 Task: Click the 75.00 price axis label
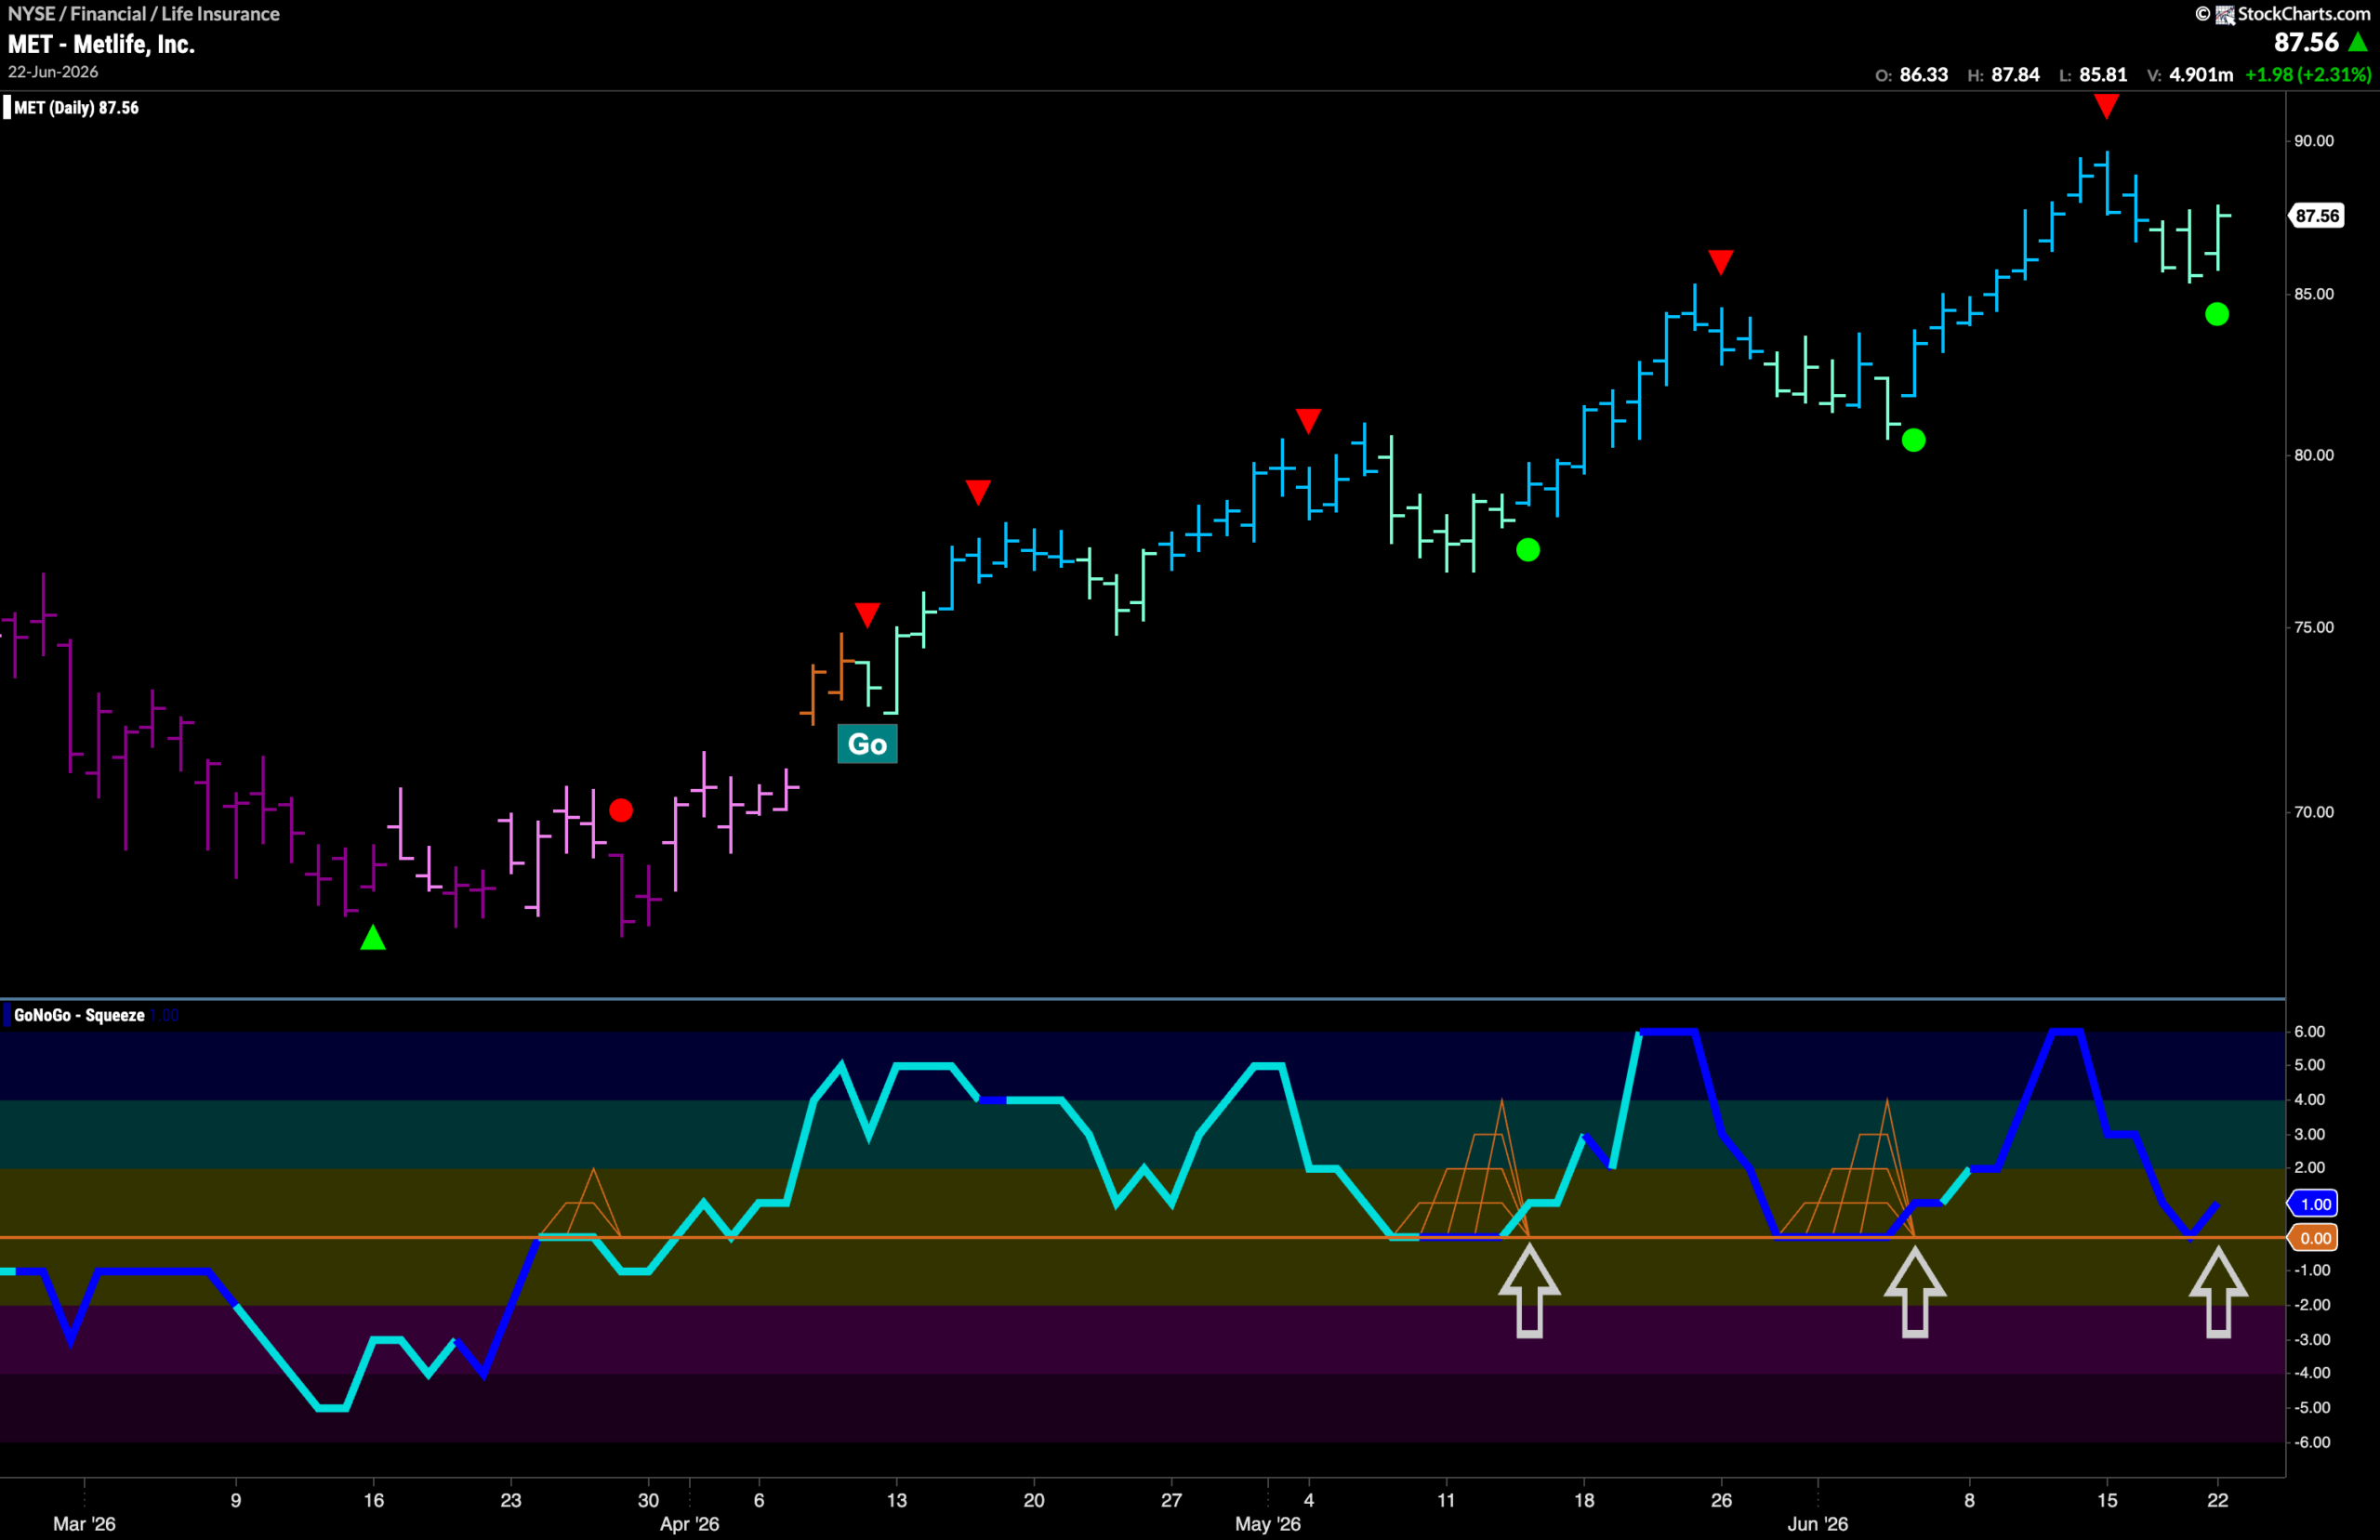point(2314,627)
